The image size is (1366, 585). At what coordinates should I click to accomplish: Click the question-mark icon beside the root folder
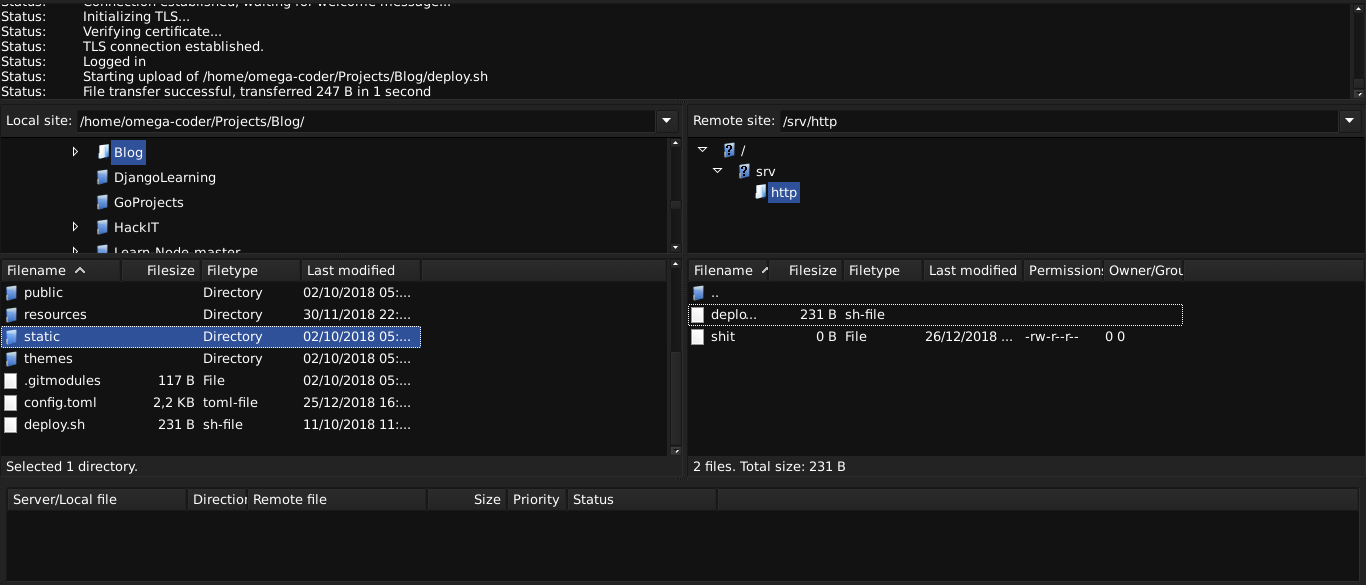(727, 149)
